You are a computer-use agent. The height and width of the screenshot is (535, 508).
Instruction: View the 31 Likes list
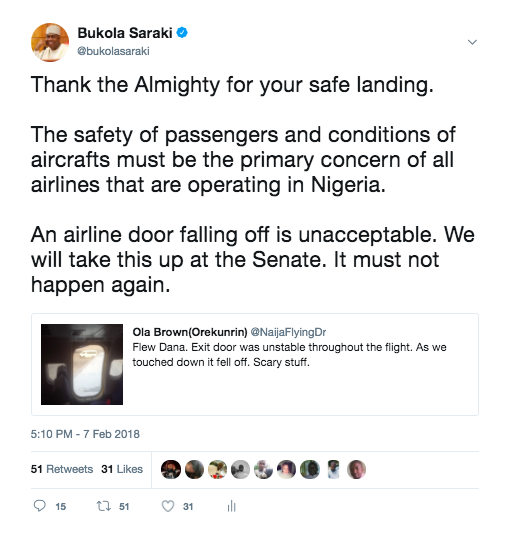(122, 469)
